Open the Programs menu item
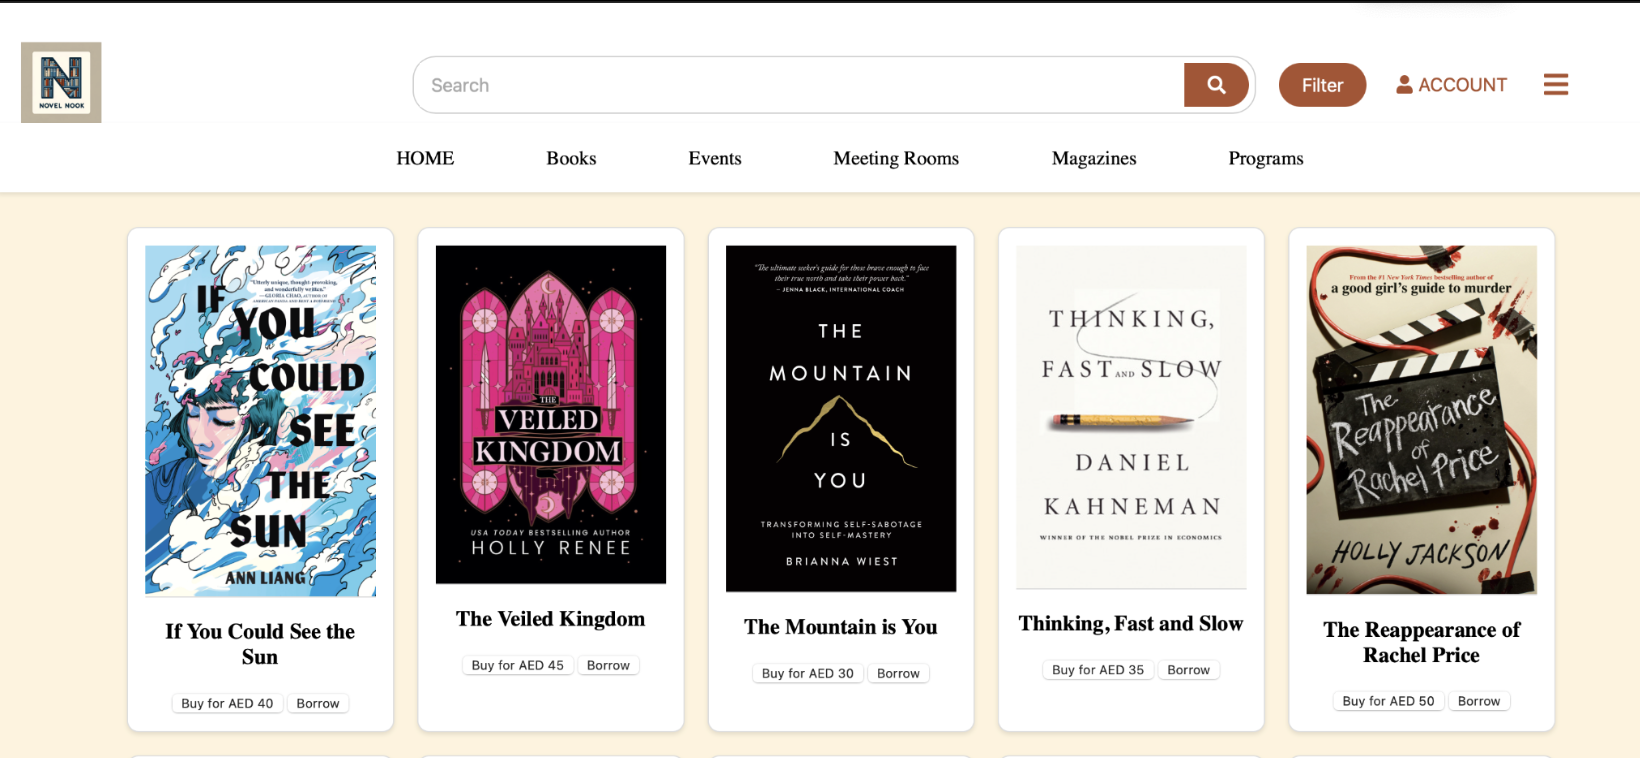Viewport: 1640px width, 758px height. [x=1266, y=158]
